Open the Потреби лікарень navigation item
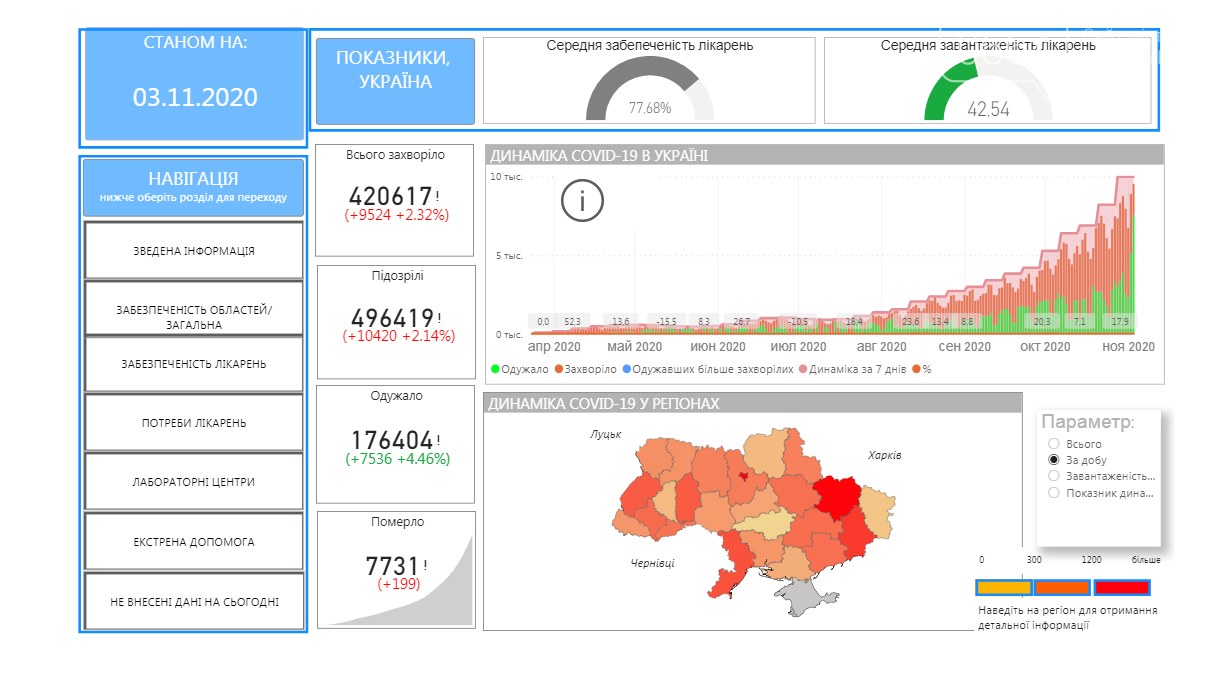This screenshot has height=690, width=1210. pyautogui.click(x=194, y=423)
